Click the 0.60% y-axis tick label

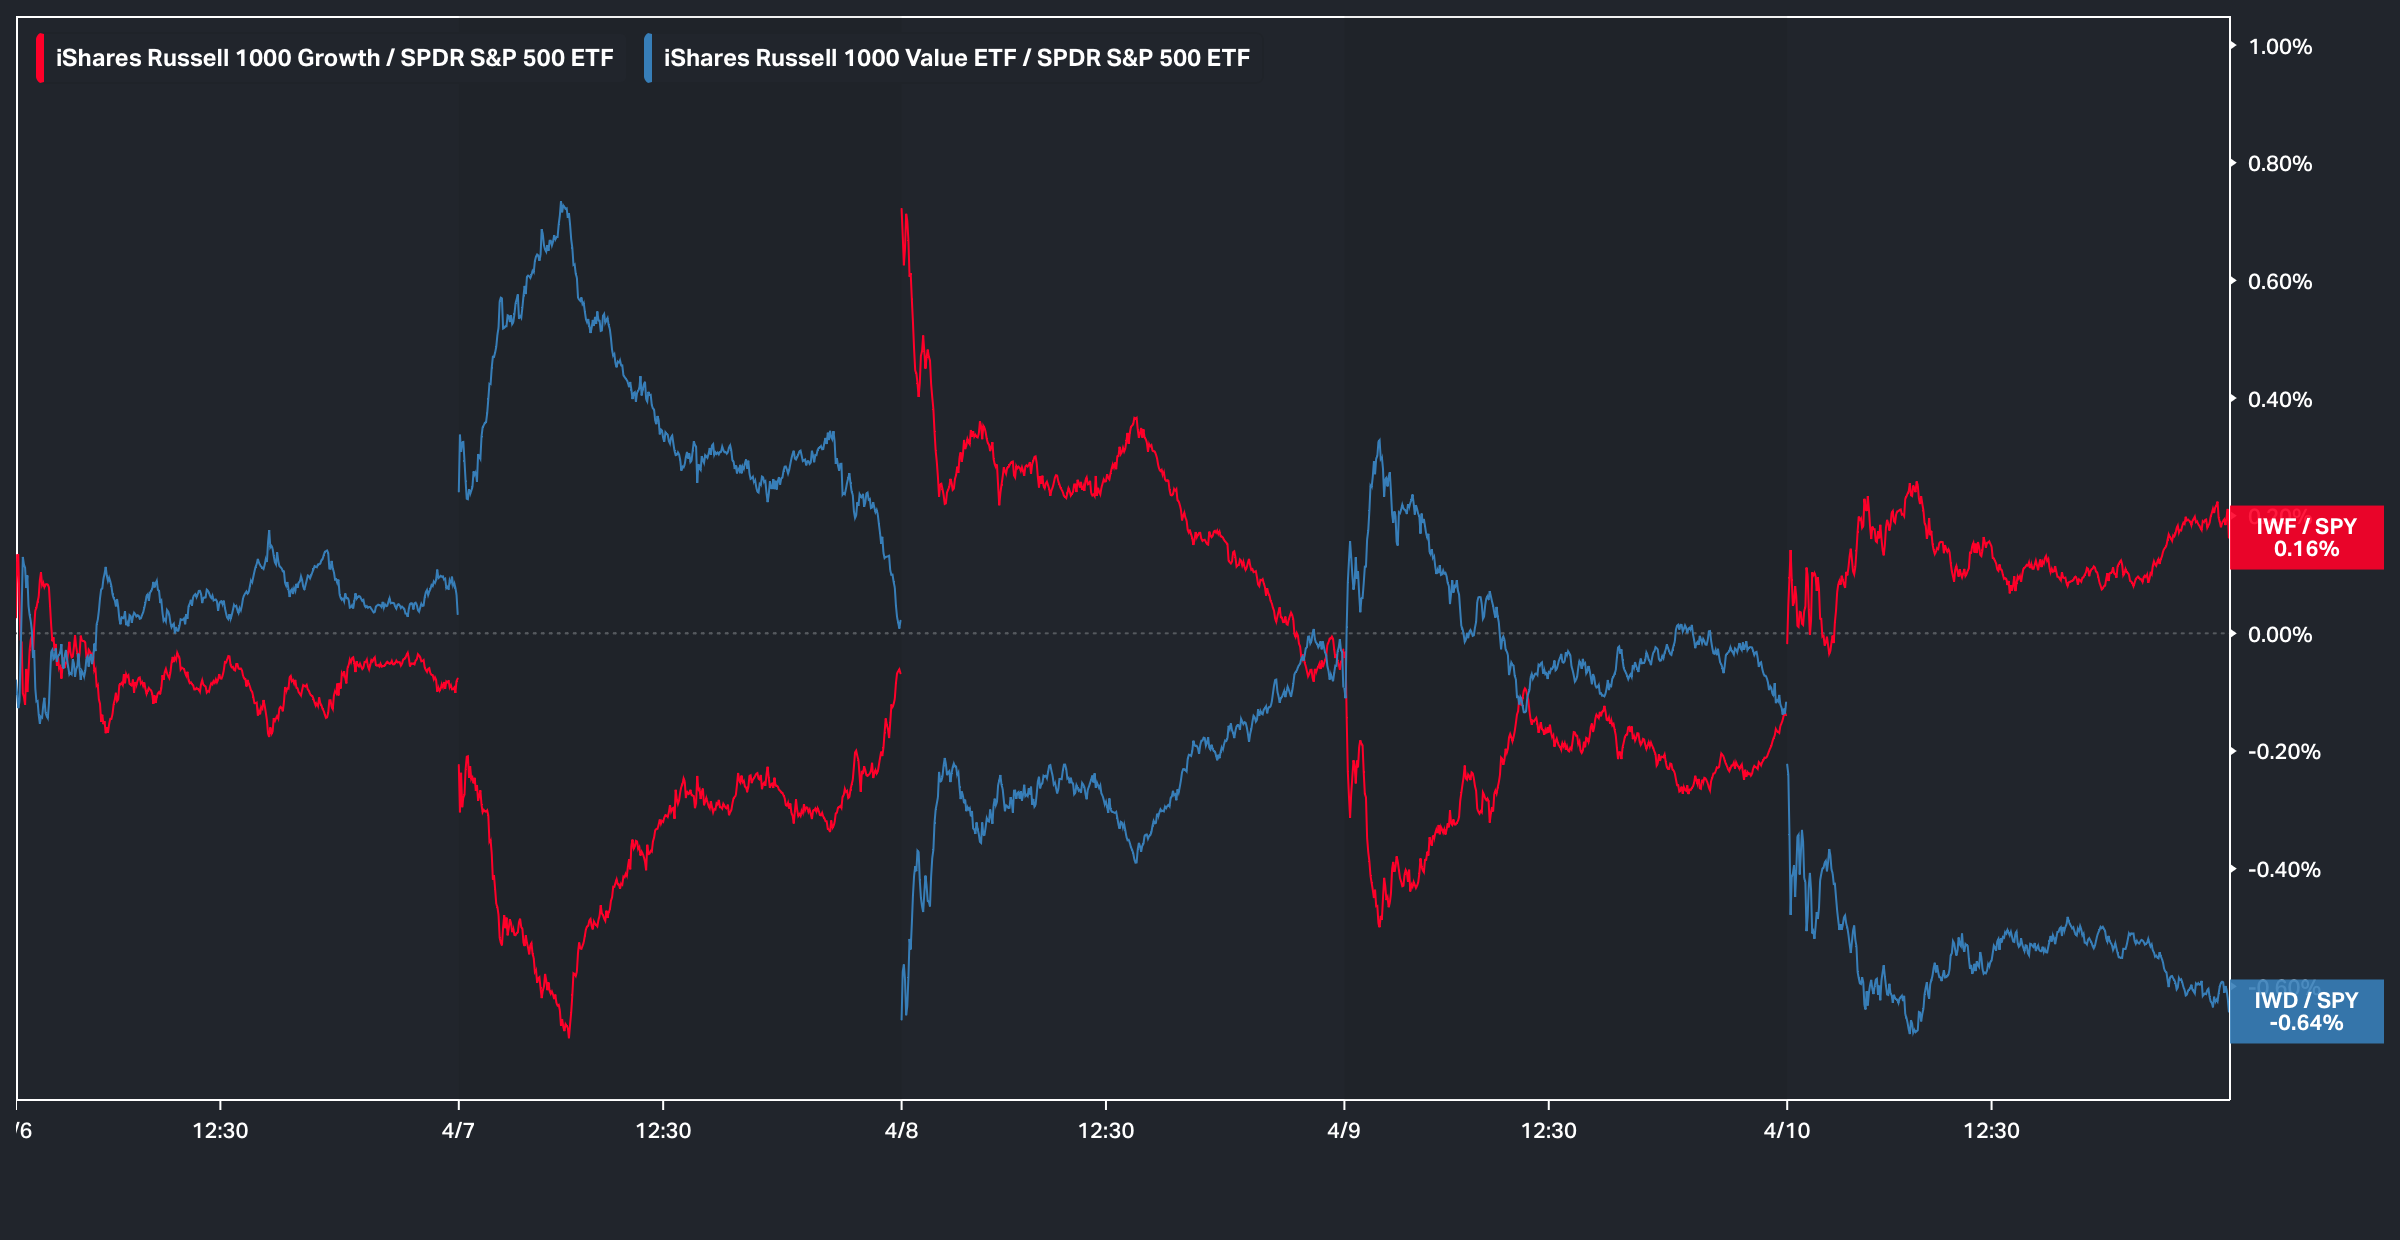click(x=2280, y=282)
